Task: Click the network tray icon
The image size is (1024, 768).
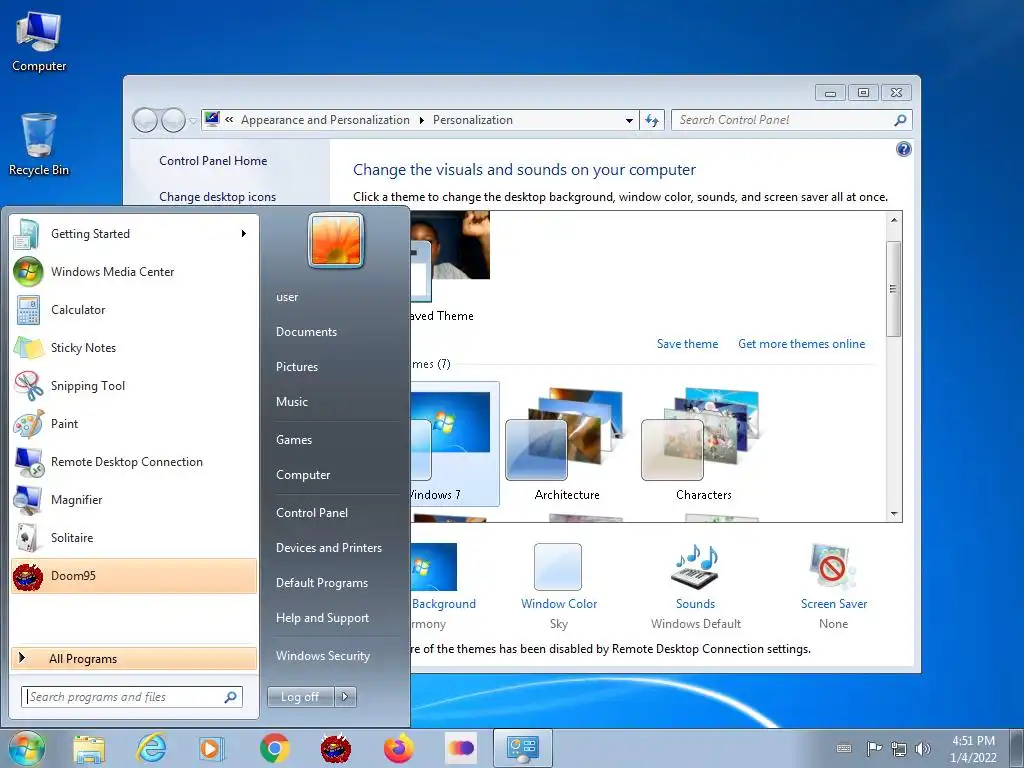Action: [899, 748]
